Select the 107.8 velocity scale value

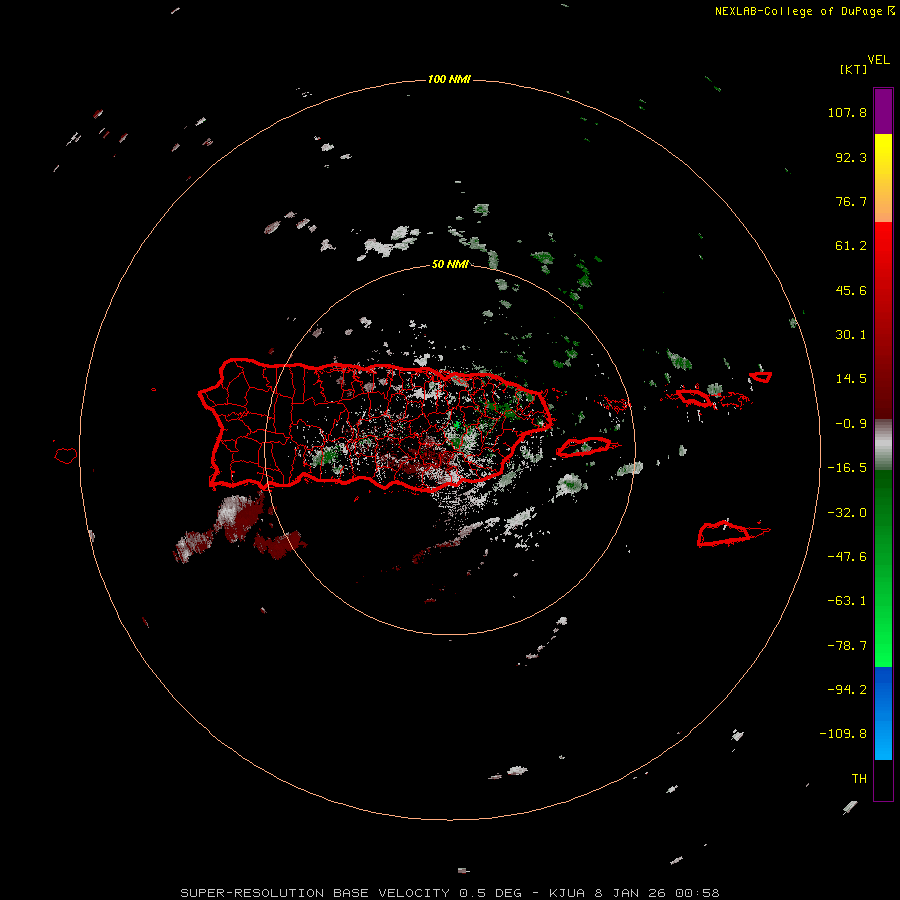pos(847,112)
